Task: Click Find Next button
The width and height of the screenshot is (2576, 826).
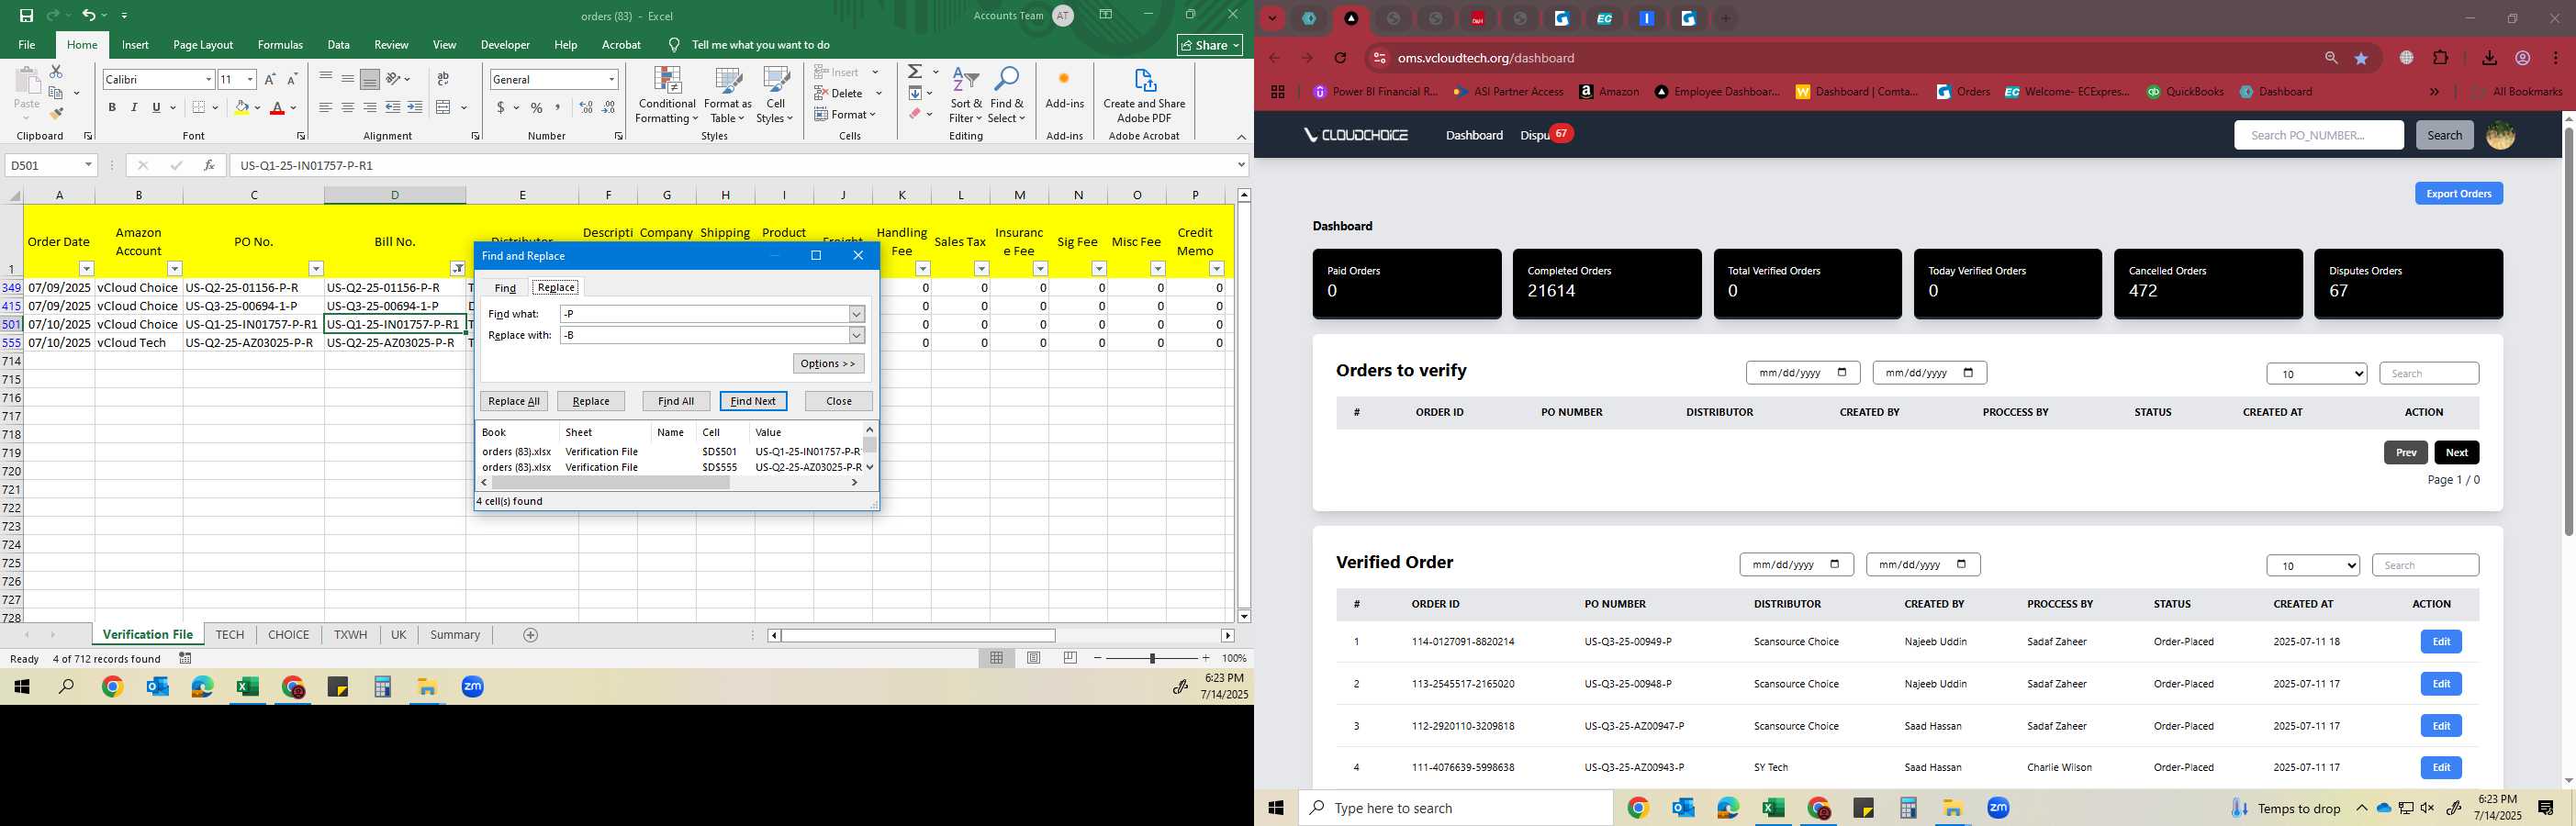Action: pyautogui.click(x=753, y=401)
